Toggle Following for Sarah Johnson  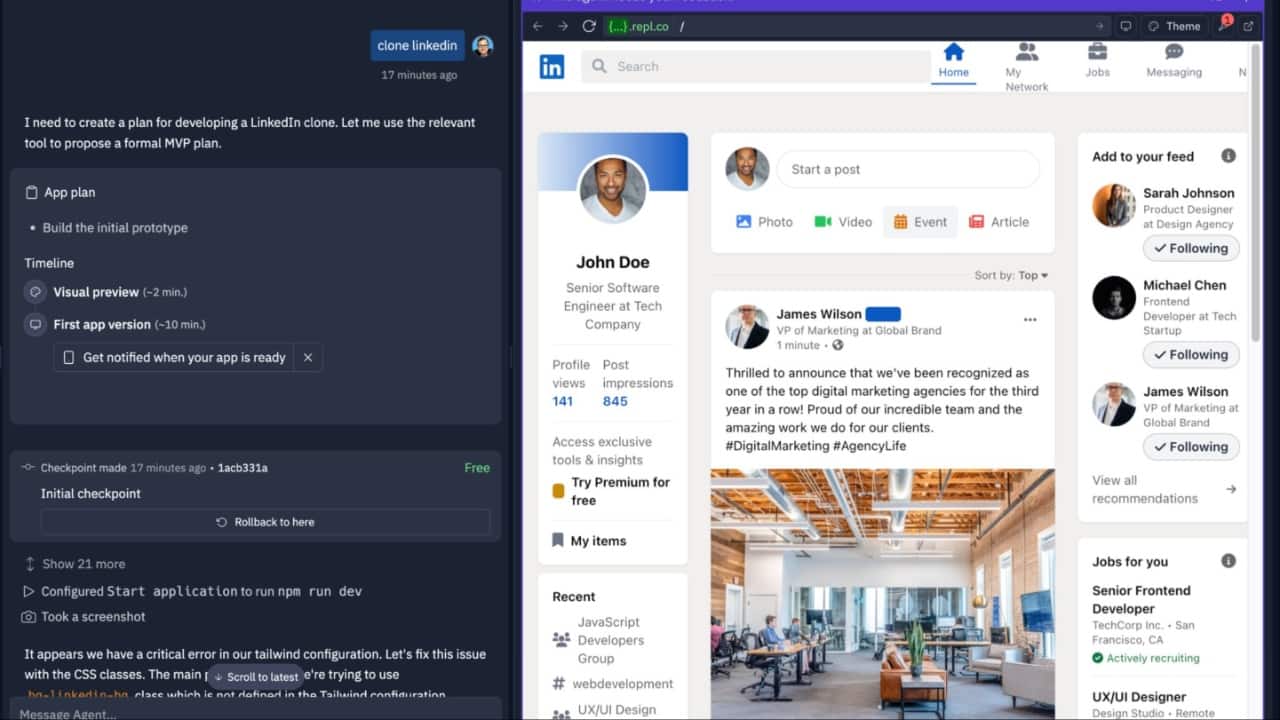tap(1191, 248)
